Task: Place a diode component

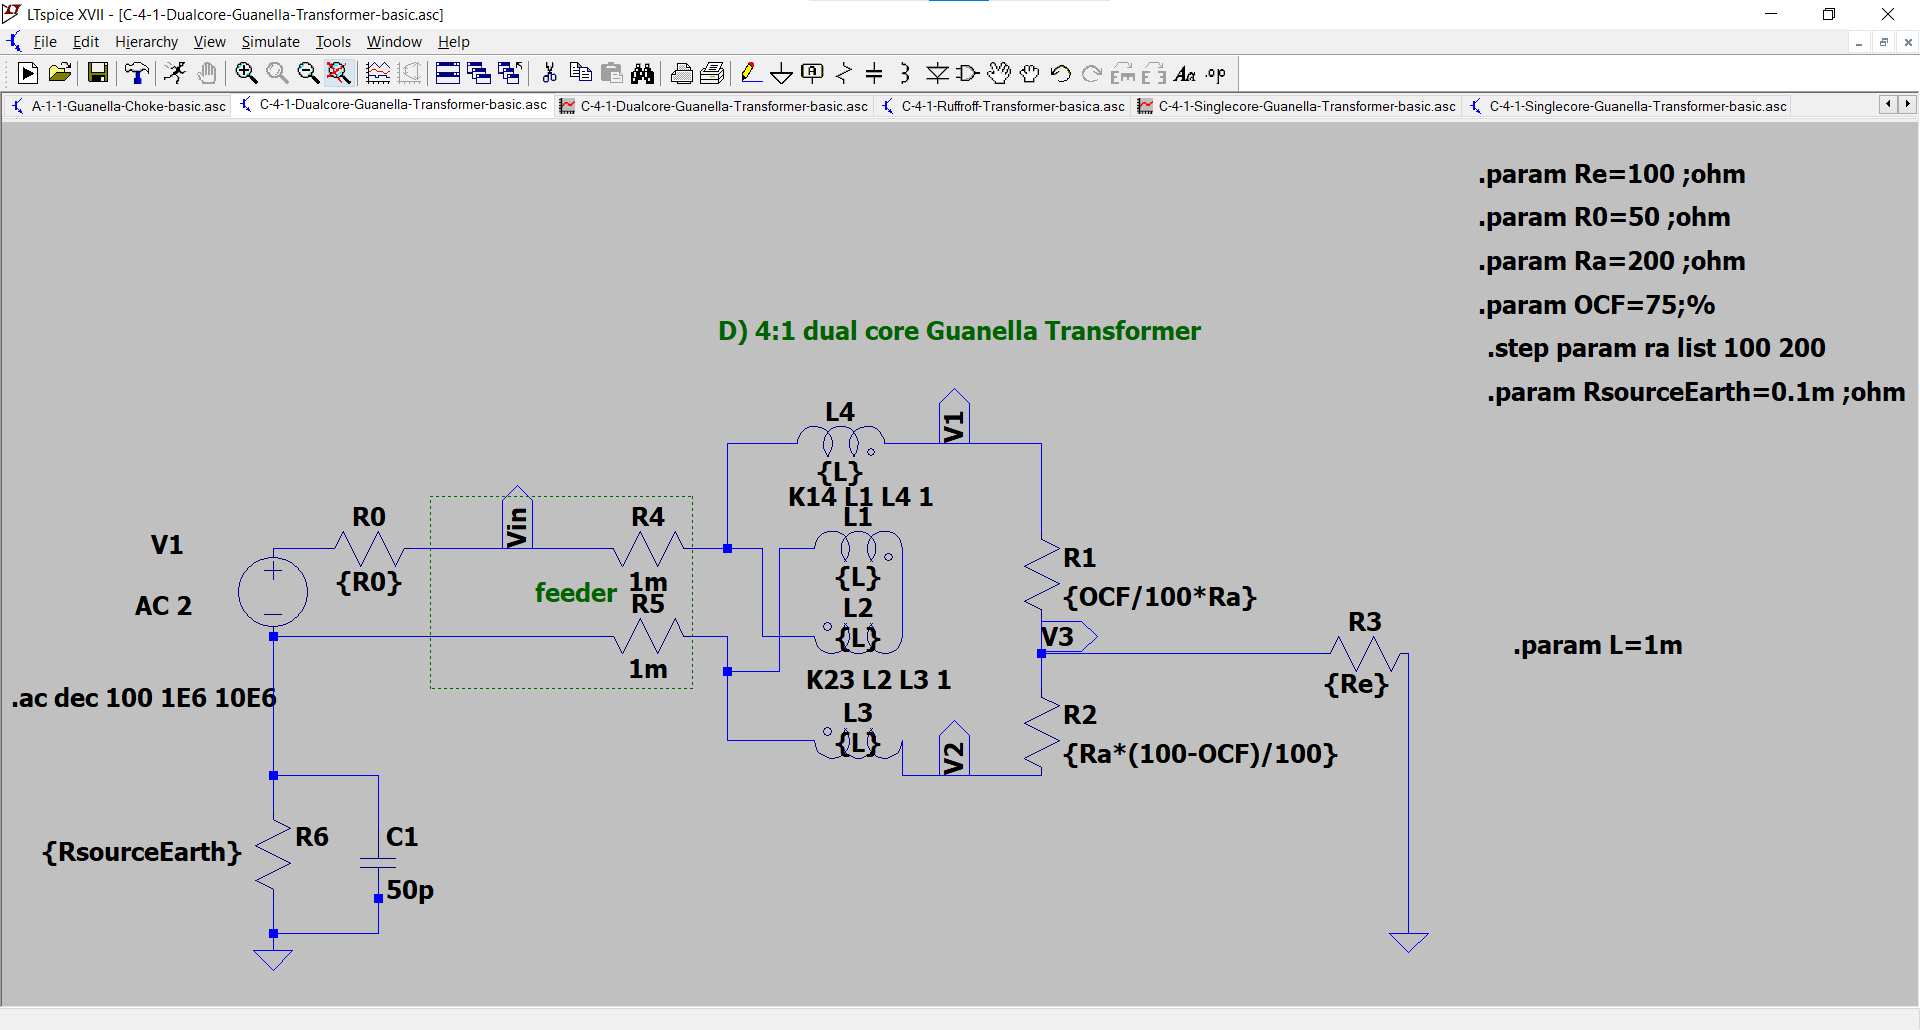Action: tap(937, 73)
